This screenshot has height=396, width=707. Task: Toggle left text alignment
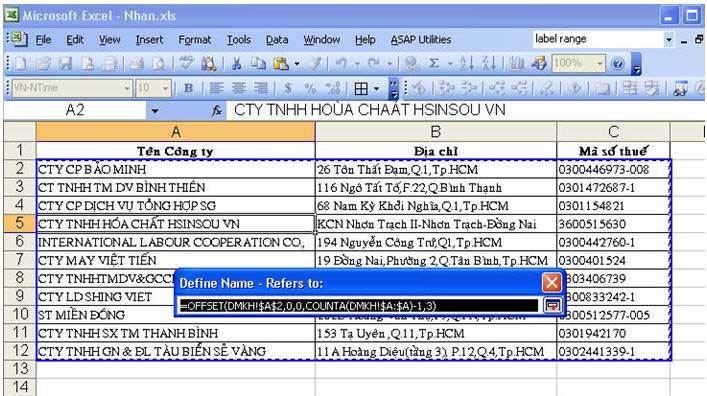(x=216, y=88)
